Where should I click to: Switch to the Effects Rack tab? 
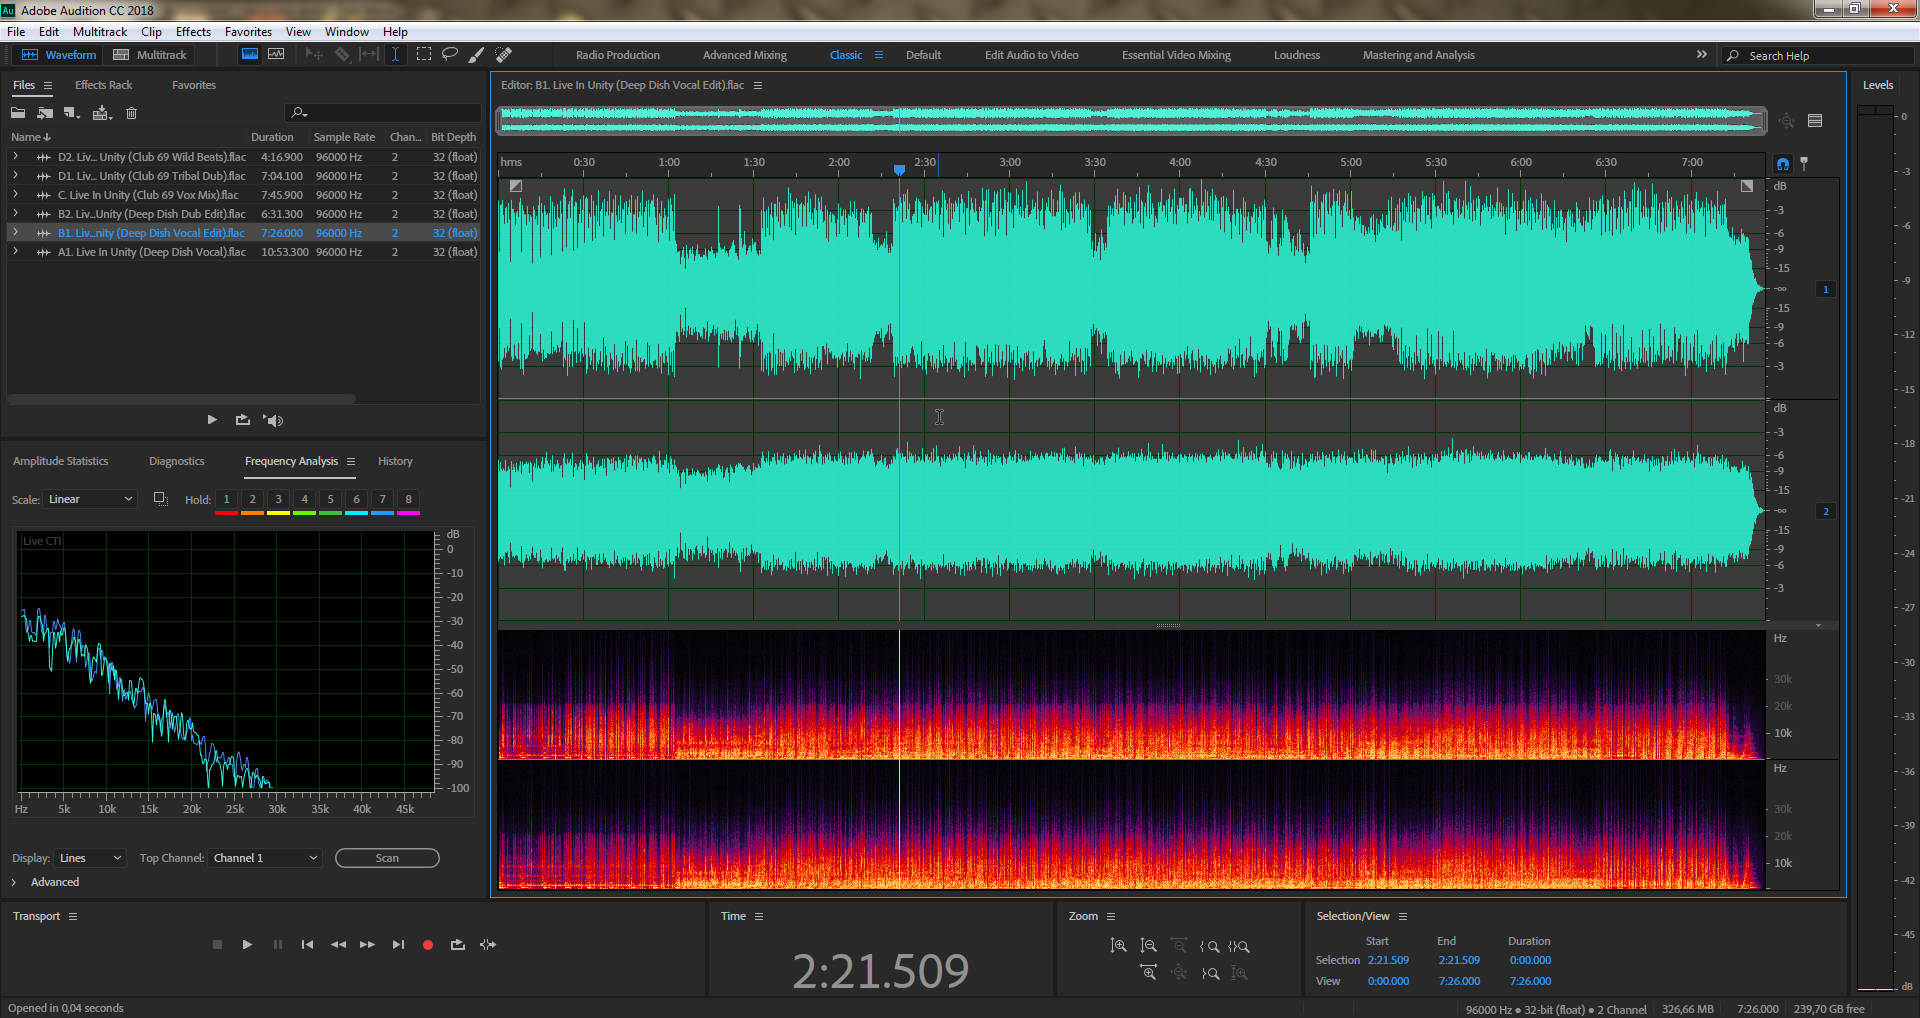tap(103, 85)
